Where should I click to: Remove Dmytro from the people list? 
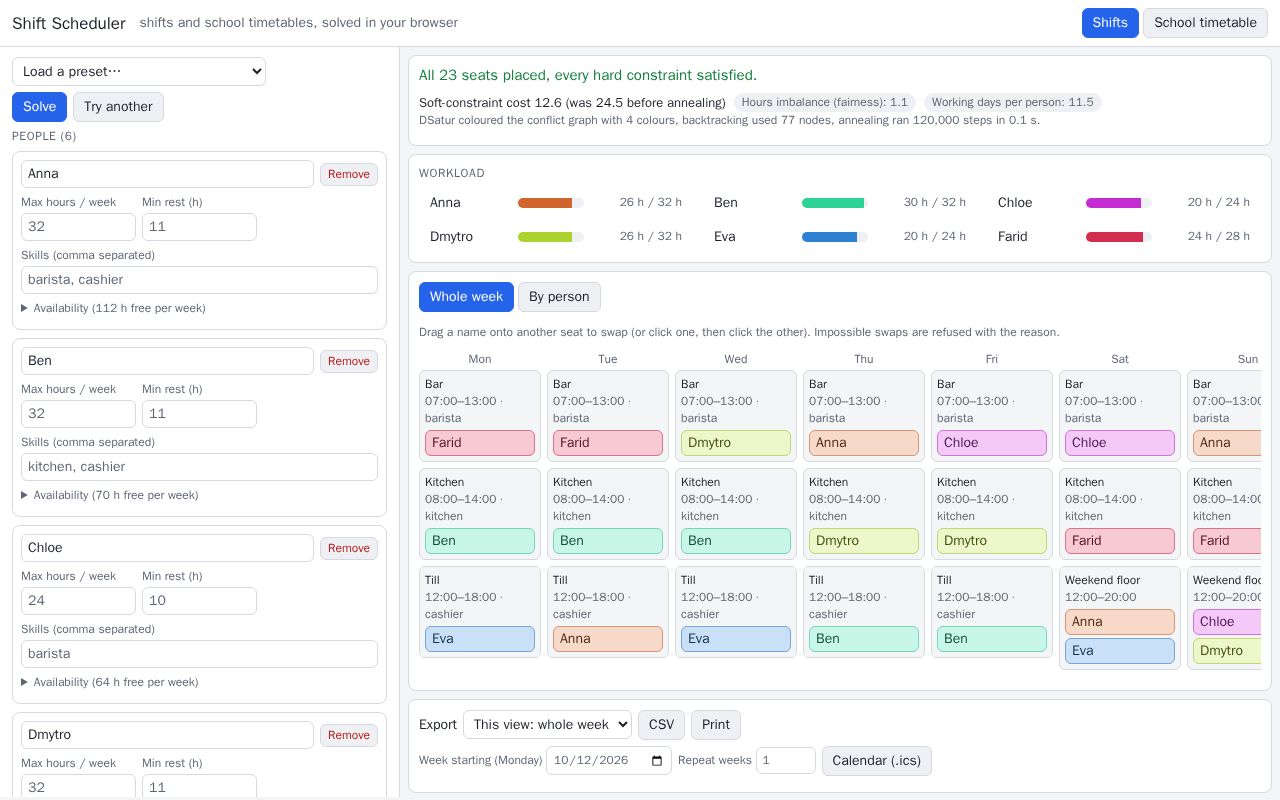coord(349,735)
